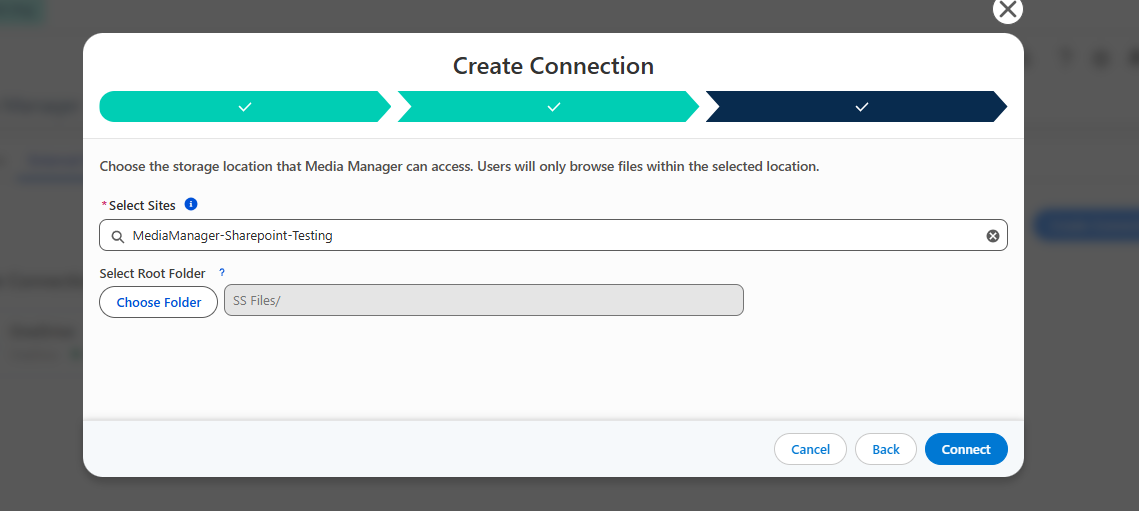The image size is (1139, 511).
Task: Click the checkmark on the first teal step
Action: click(245, 107)
